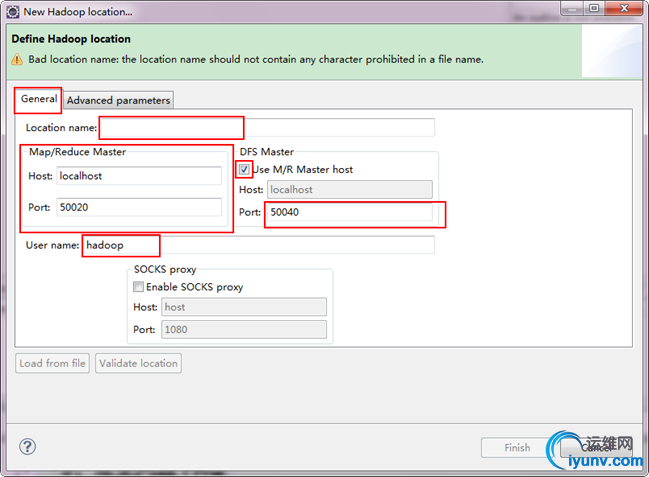Uncheck Use M/R Master host
Viewport: 649px width, 477px height.
pyautogui.click(x=244, y=169)
